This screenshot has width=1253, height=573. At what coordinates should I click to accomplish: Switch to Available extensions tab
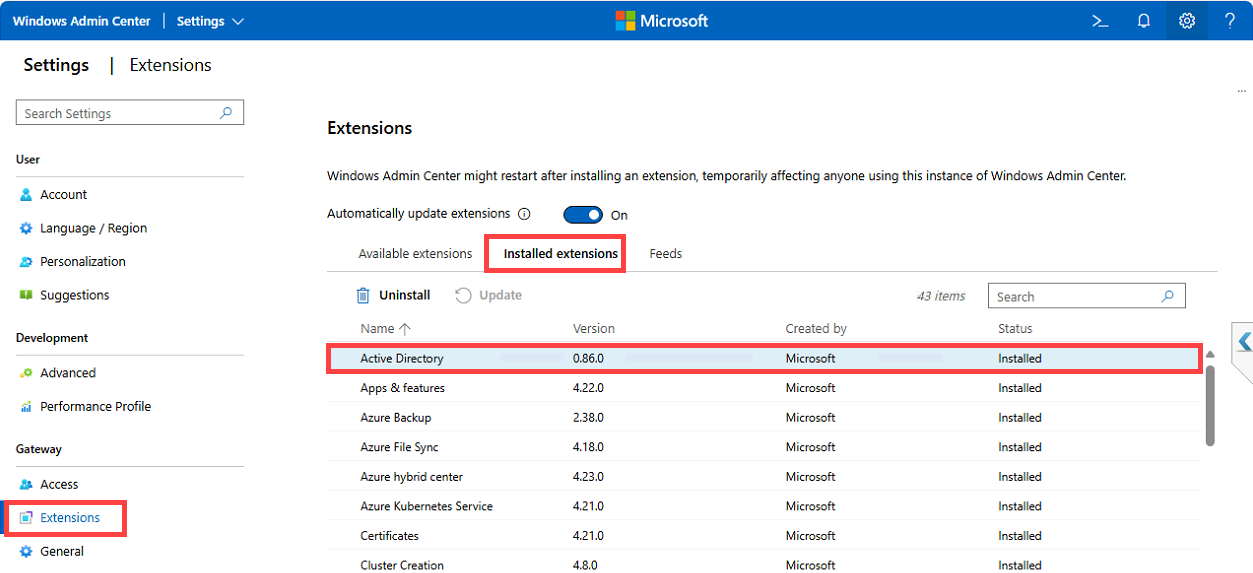pyautogui.click(x=415, y=254)
